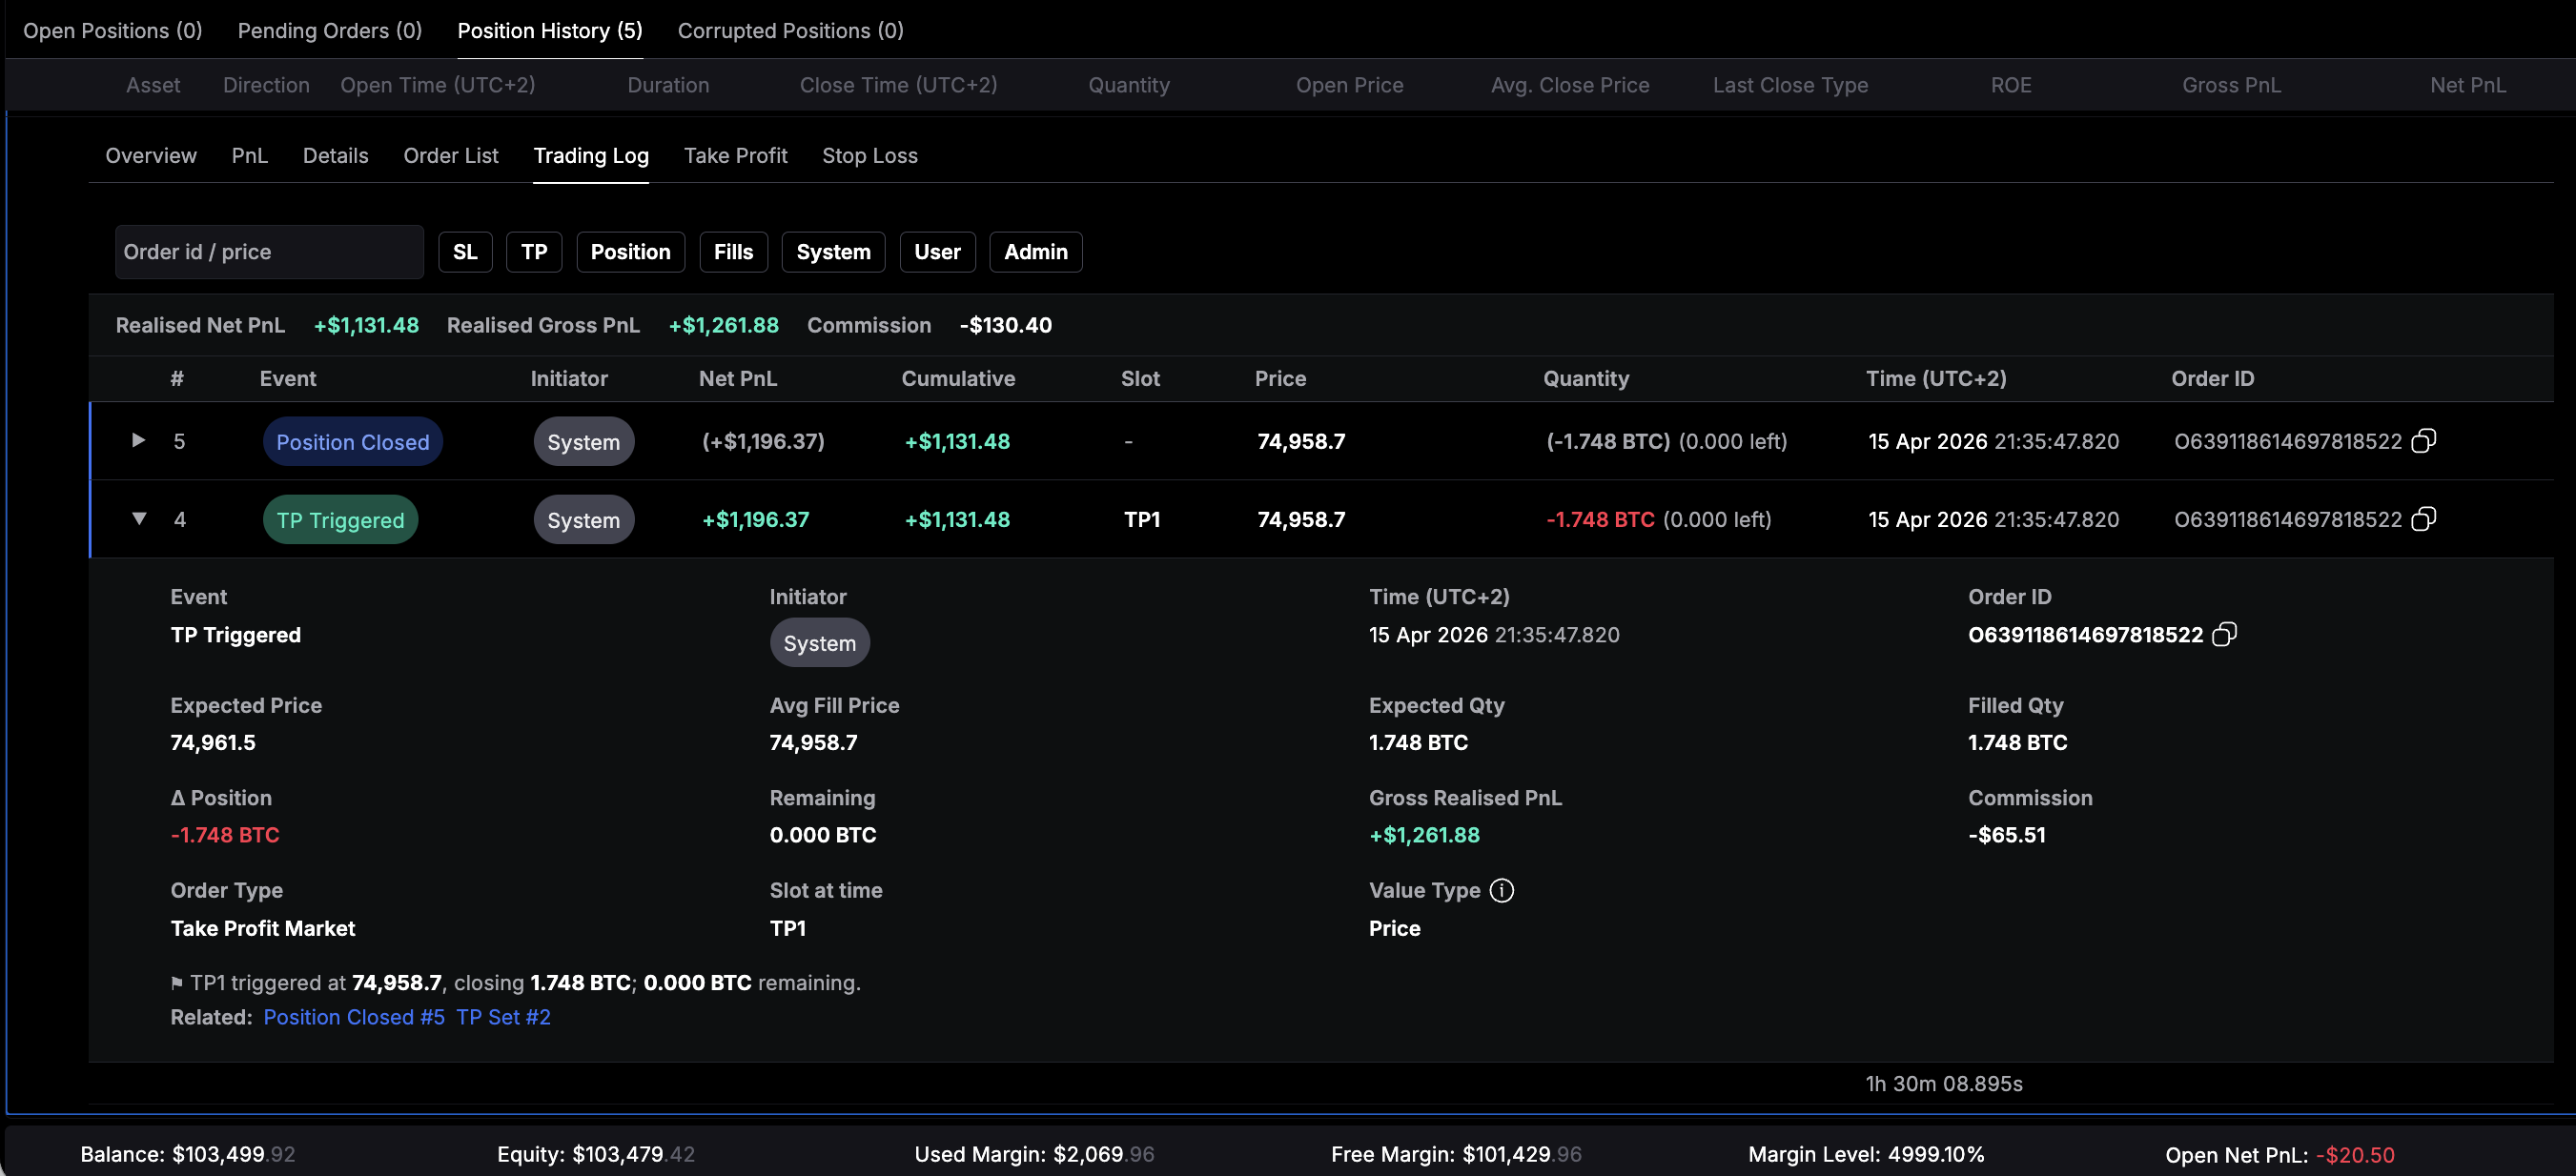Click System badge in TP Triggered row

(583, 520)
